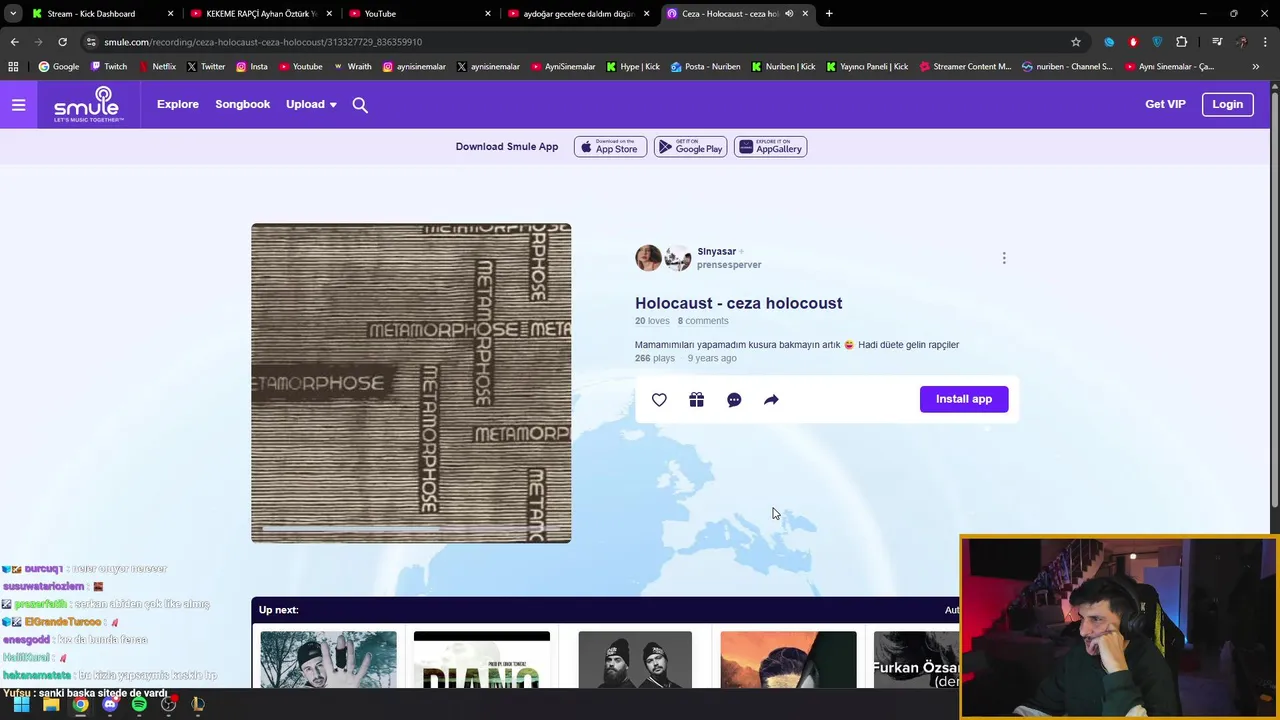
Task: View site information icon in address bar
Action: point(91,42)
